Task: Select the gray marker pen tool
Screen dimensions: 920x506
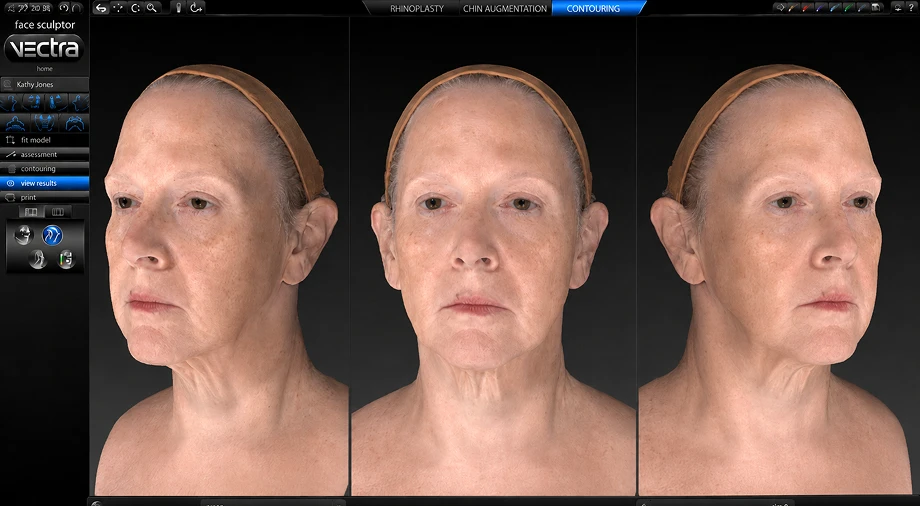Action: coord(862,8)
